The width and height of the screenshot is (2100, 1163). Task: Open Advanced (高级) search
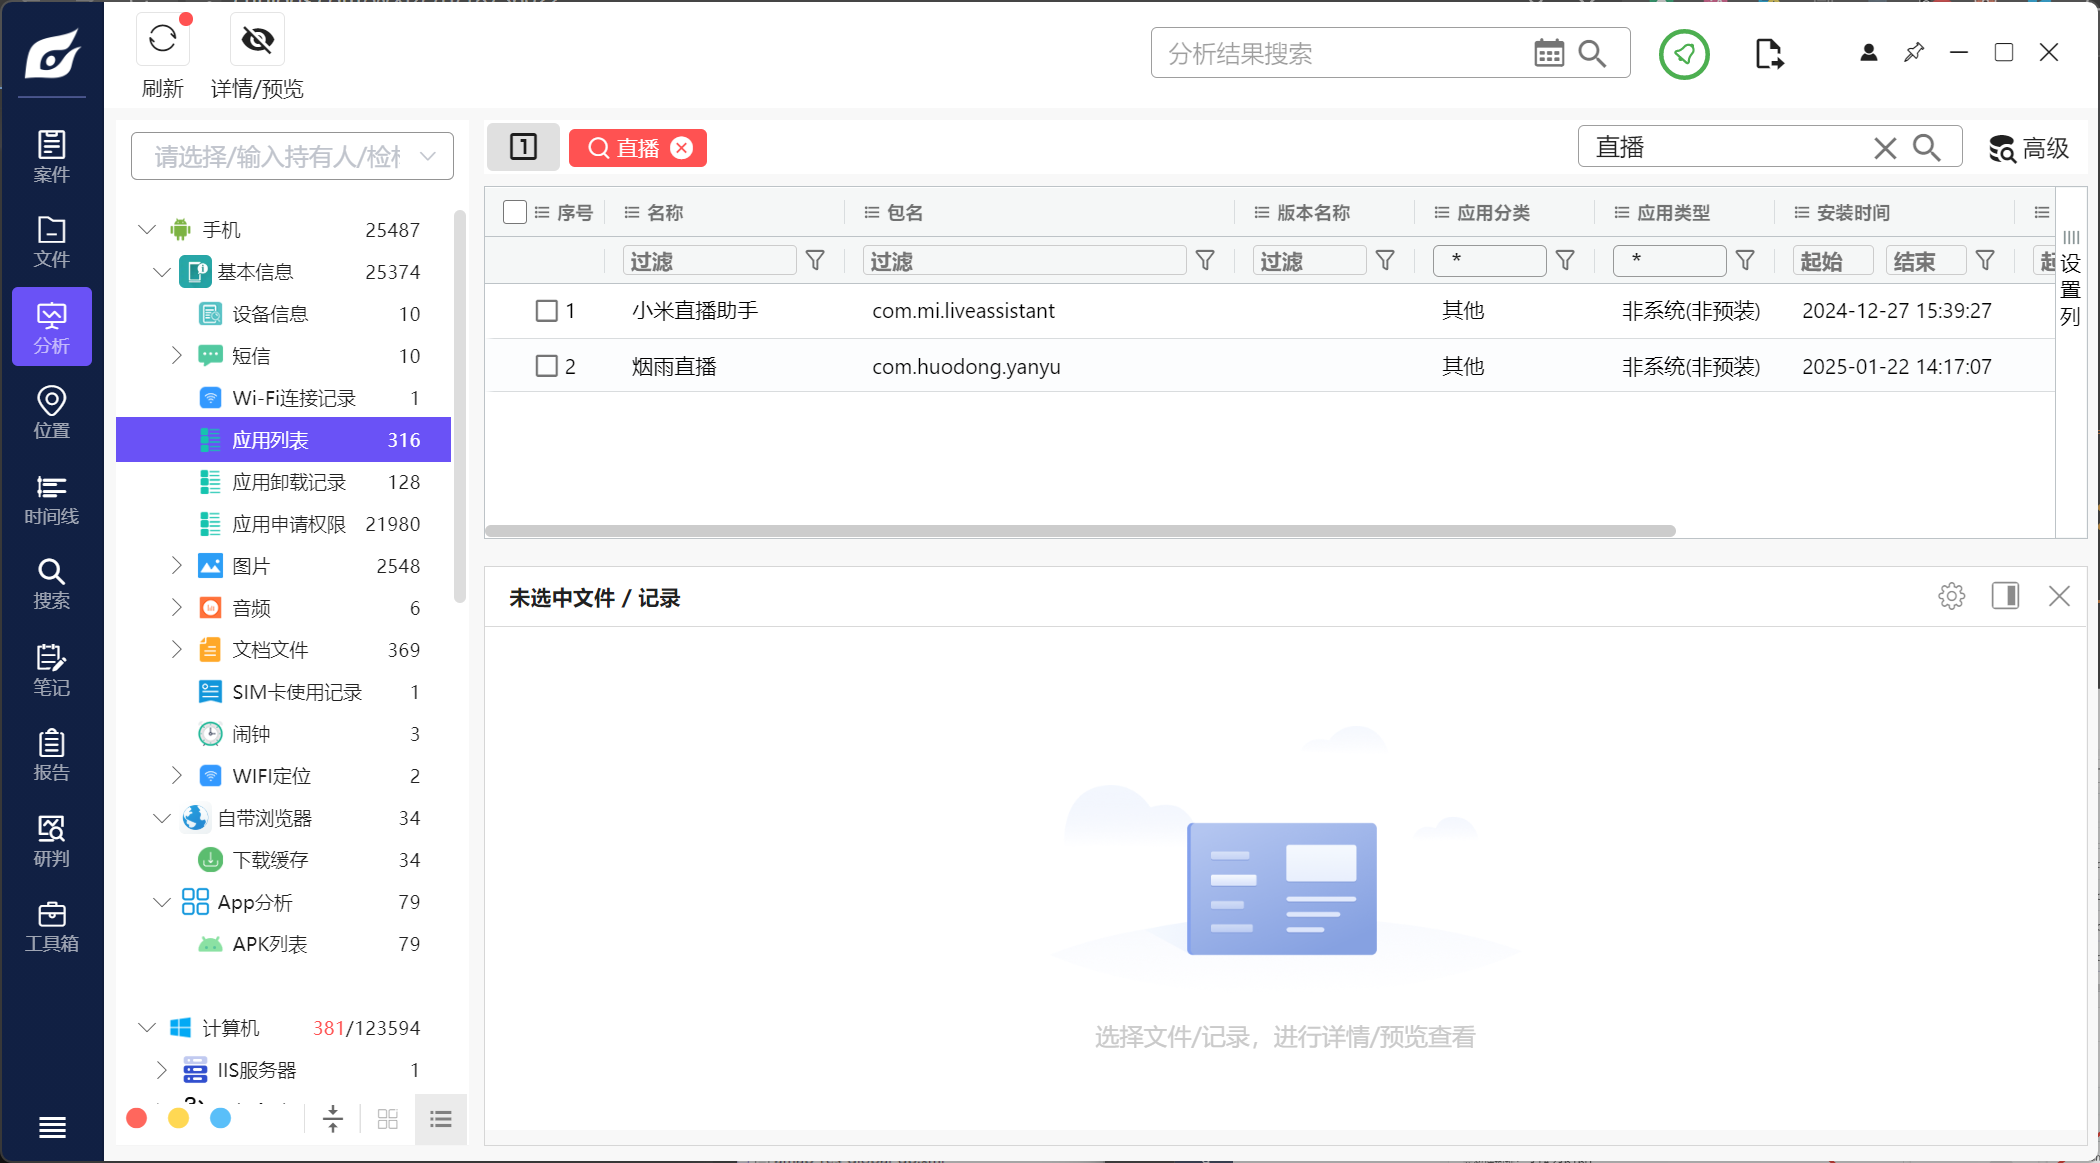click(2028, 149)
